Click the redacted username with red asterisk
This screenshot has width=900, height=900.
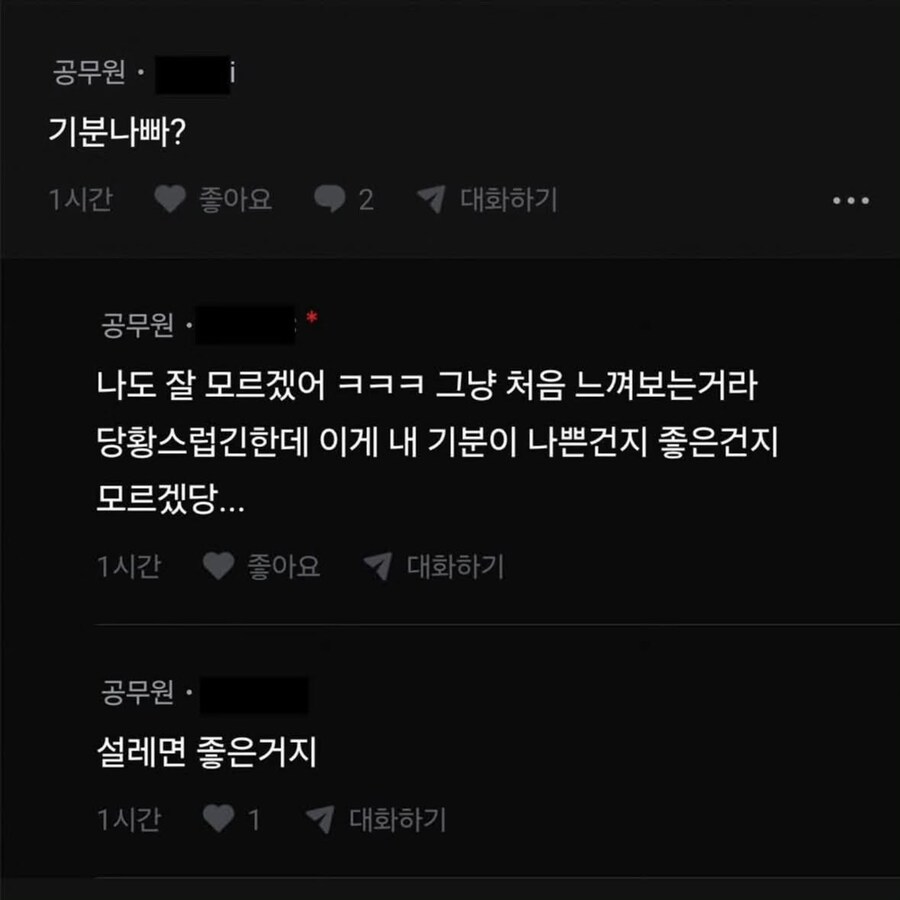pyautogui.click(x=246, y=325)
